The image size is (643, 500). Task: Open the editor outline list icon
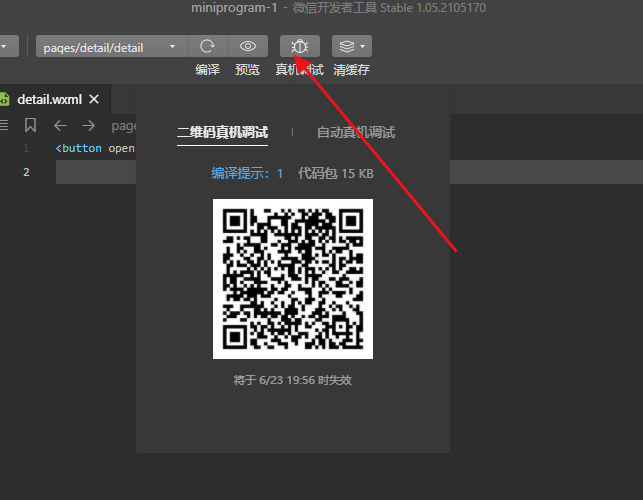point(4,125)
